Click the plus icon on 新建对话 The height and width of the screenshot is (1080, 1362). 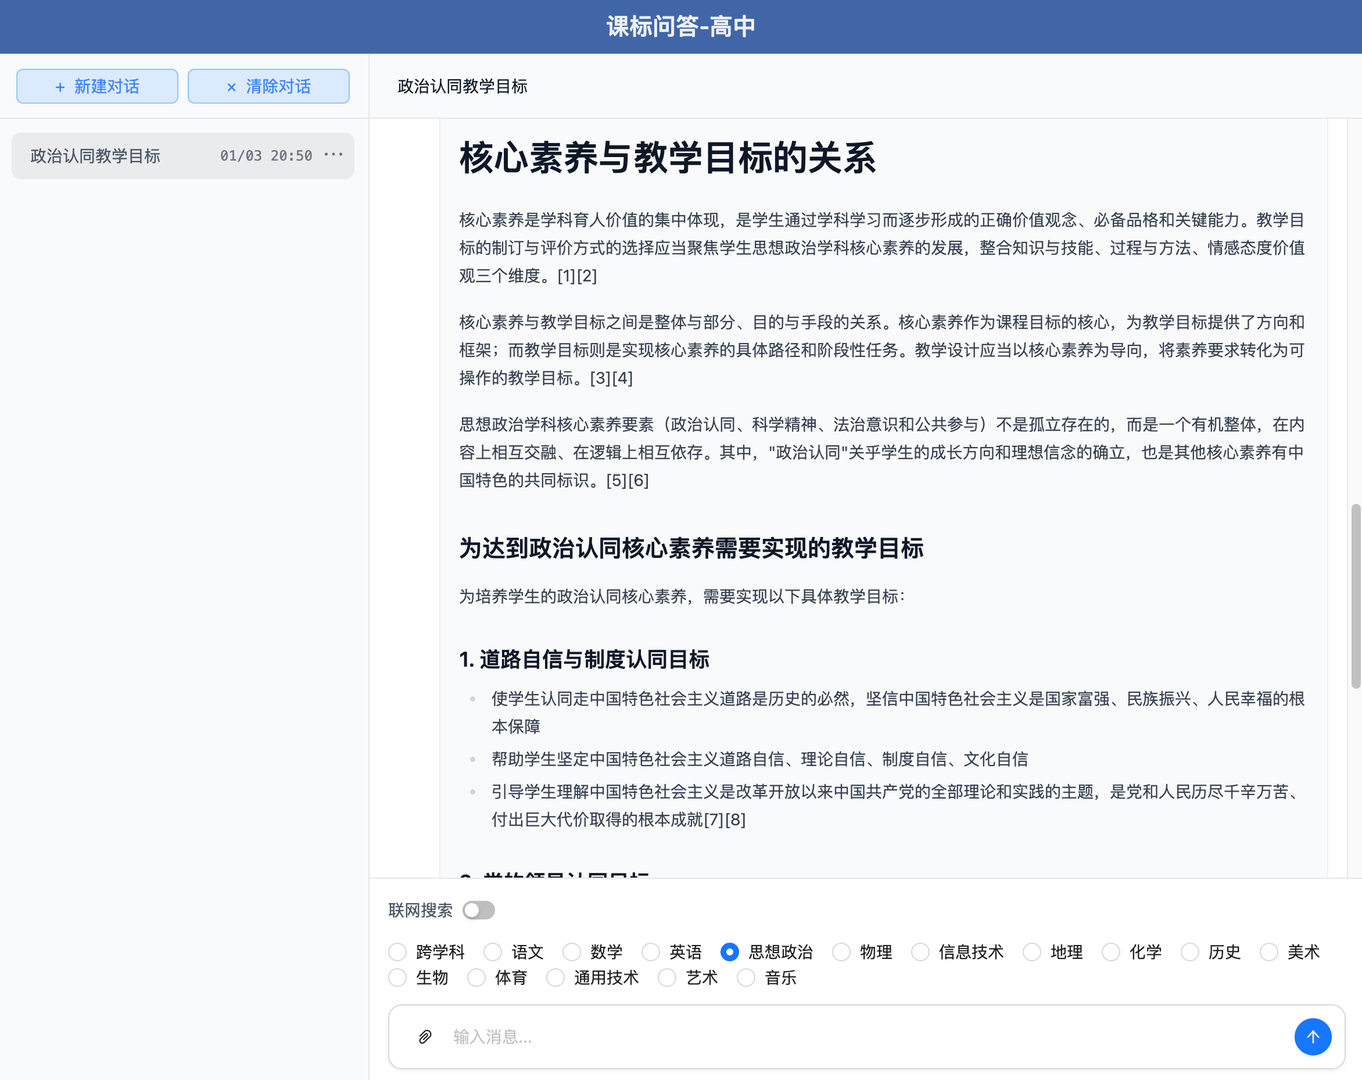61,86
